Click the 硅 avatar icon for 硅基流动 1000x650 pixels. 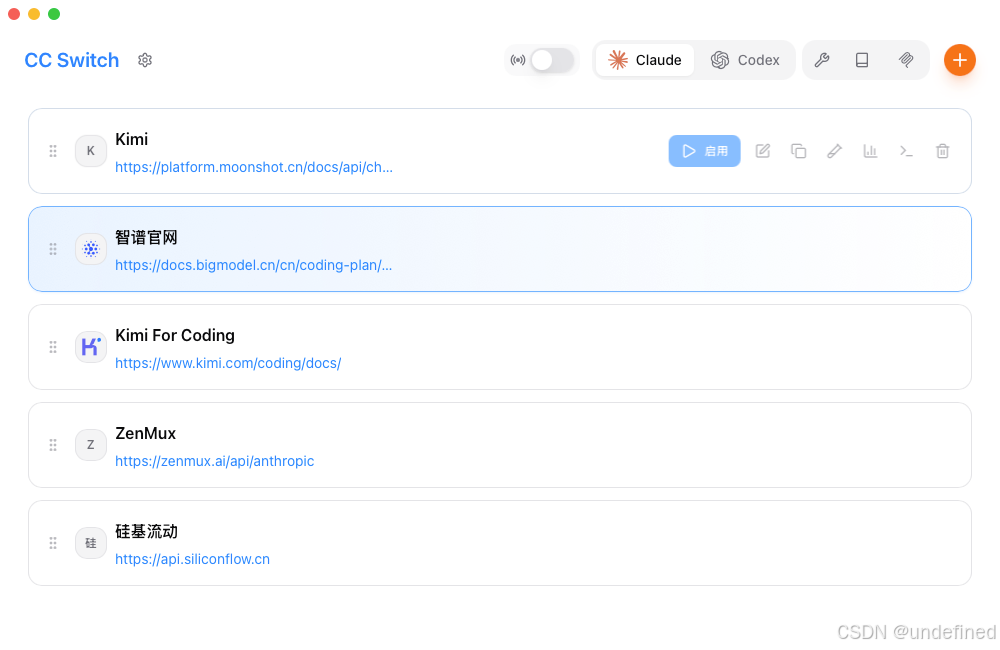pyautogui.click(x=91, y=543)
